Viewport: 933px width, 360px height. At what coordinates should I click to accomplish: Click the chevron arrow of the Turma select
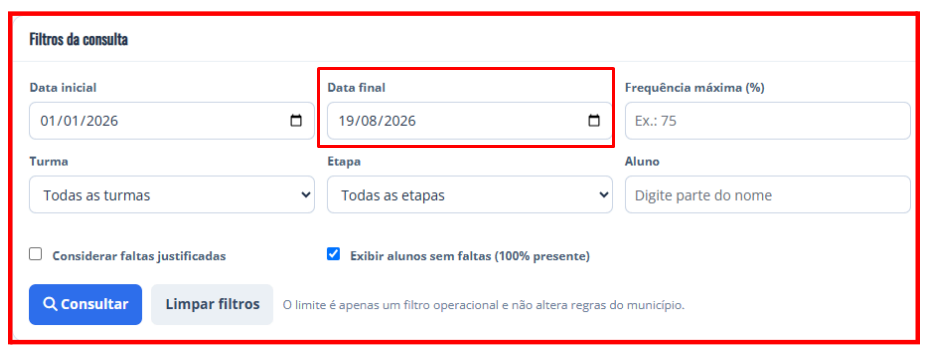[306, 195]
